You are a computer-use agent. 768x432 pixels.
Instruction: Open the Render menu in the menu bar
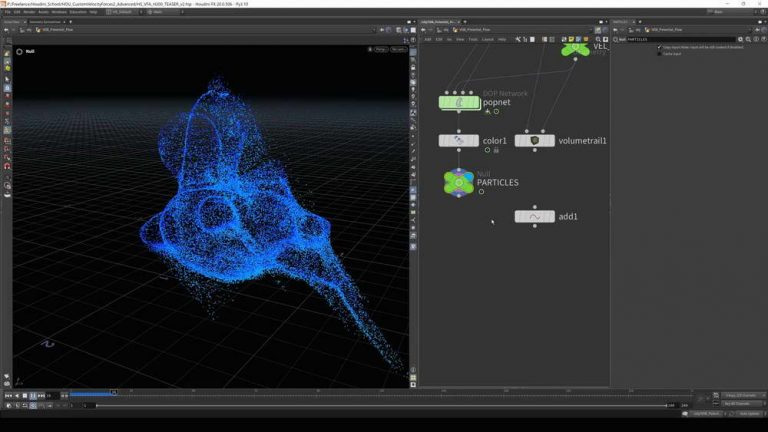[30, 12]
